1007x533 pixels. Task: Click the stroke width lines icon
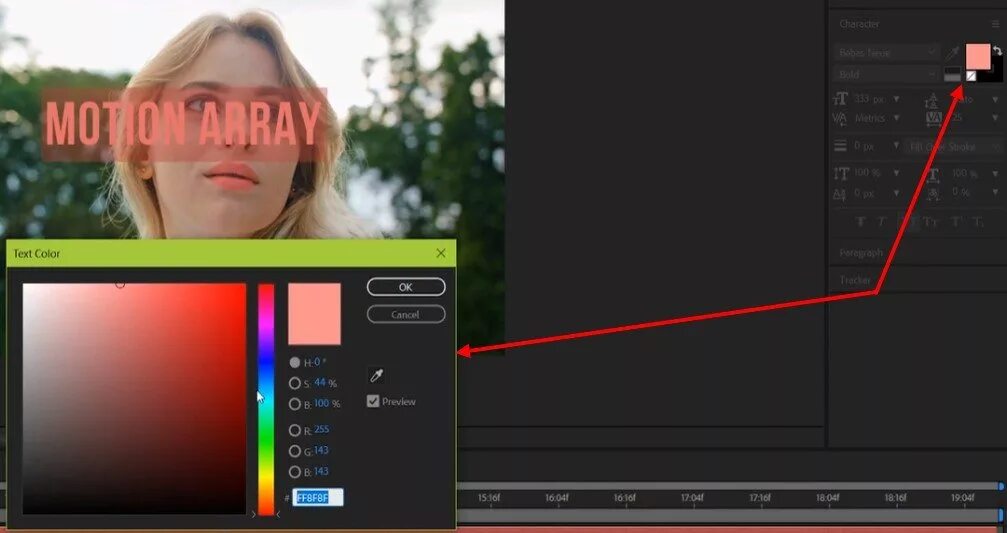tap(840, 146)
